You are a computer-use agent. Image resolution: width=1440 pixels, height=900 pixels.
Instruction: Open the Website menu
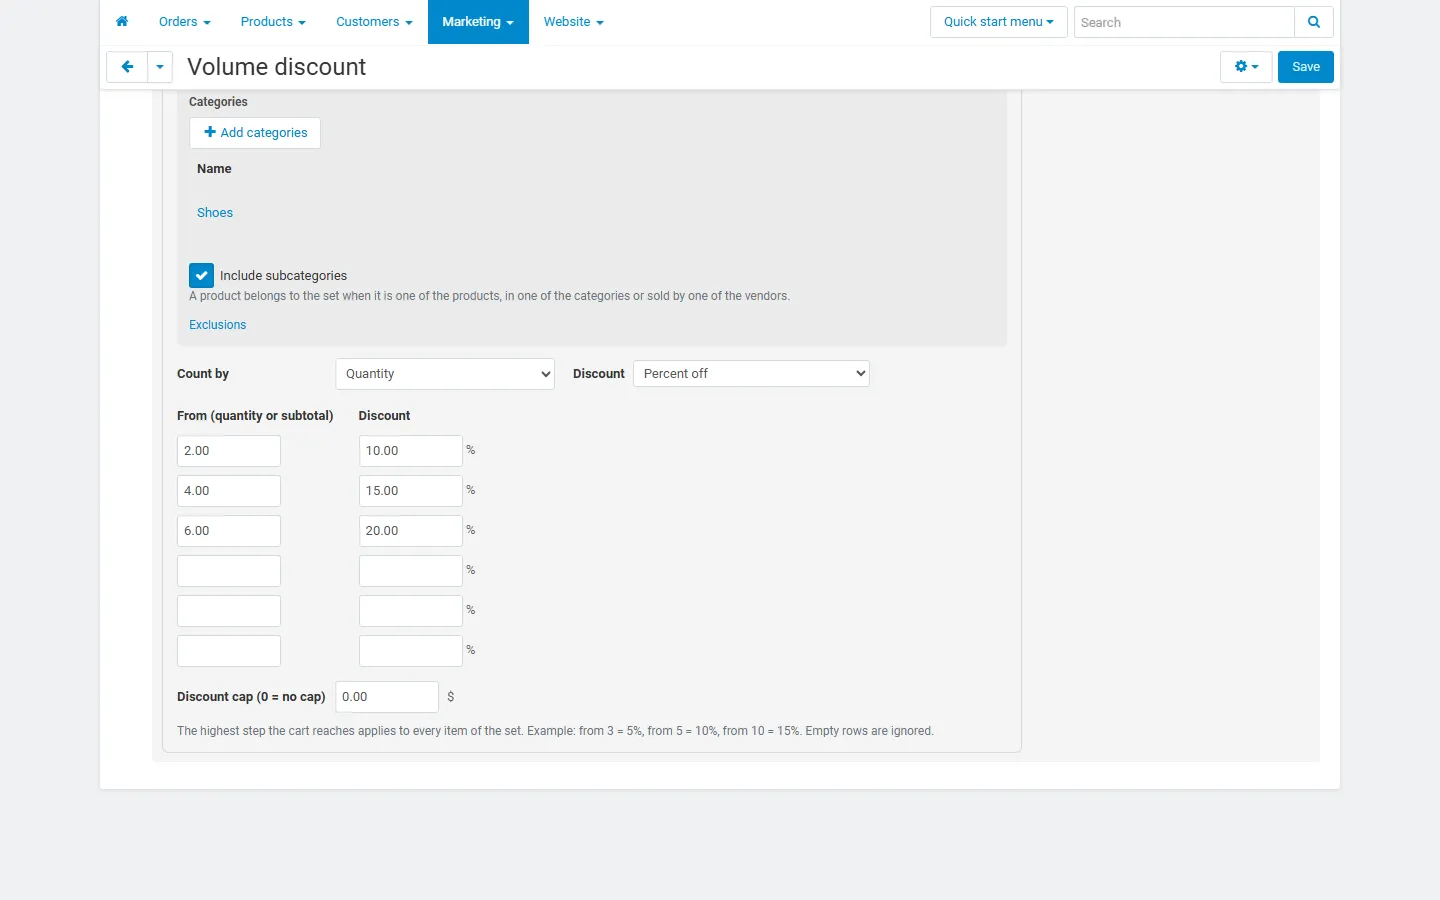click(573, 22)
